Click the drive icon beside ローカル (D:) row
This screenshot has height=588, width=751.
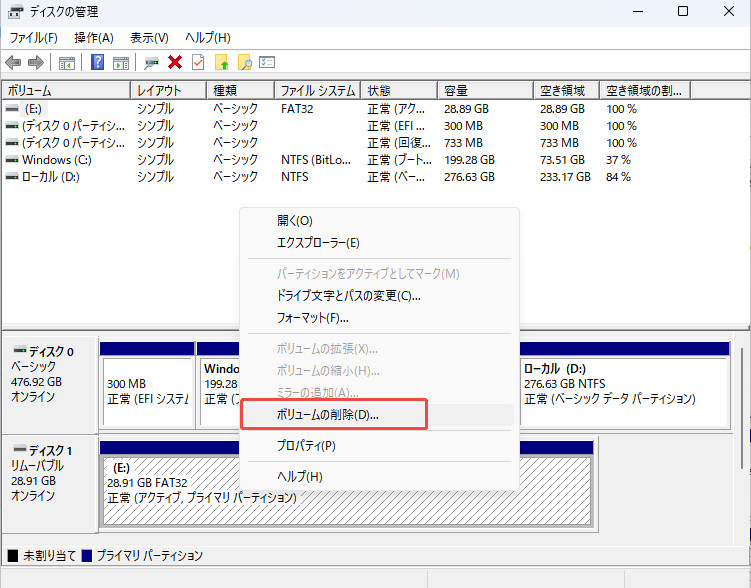pos(12,177)
